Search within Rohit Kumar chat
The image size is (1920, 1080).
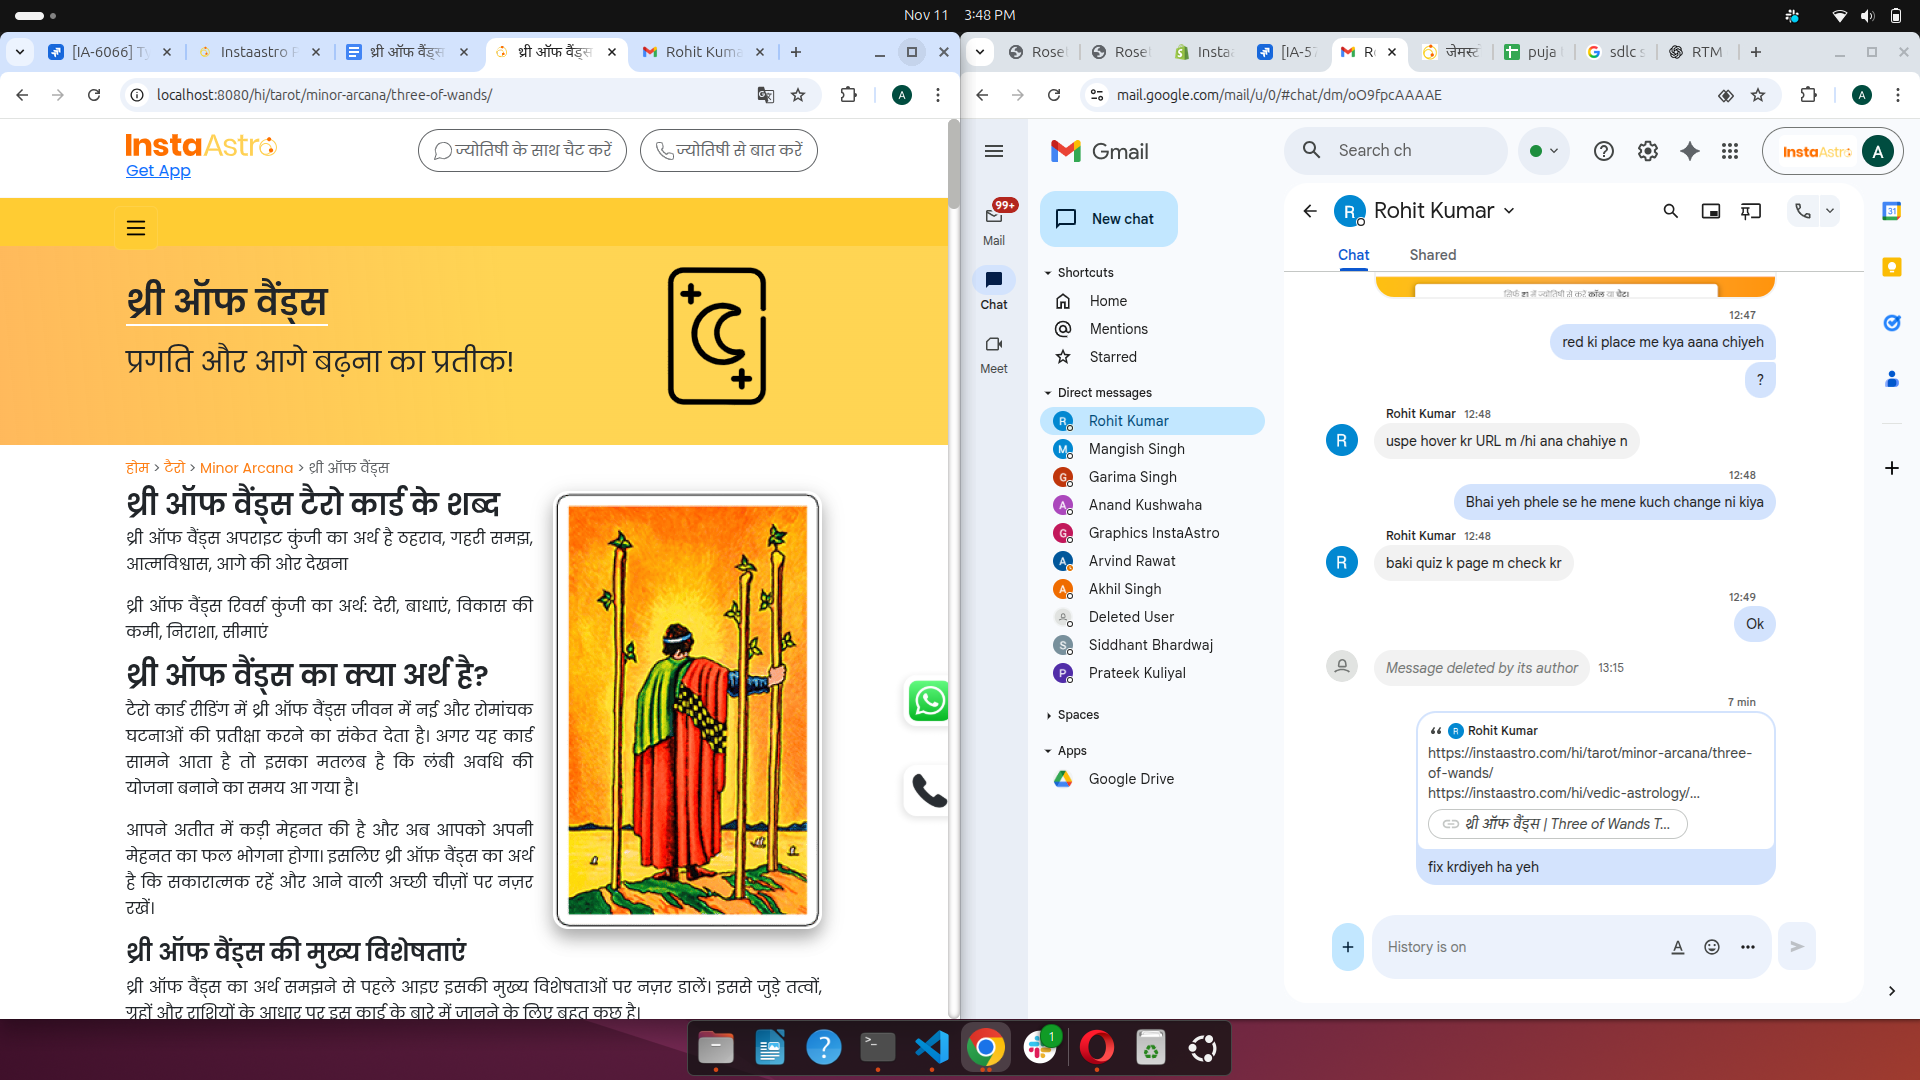[x=1670, y=211]
